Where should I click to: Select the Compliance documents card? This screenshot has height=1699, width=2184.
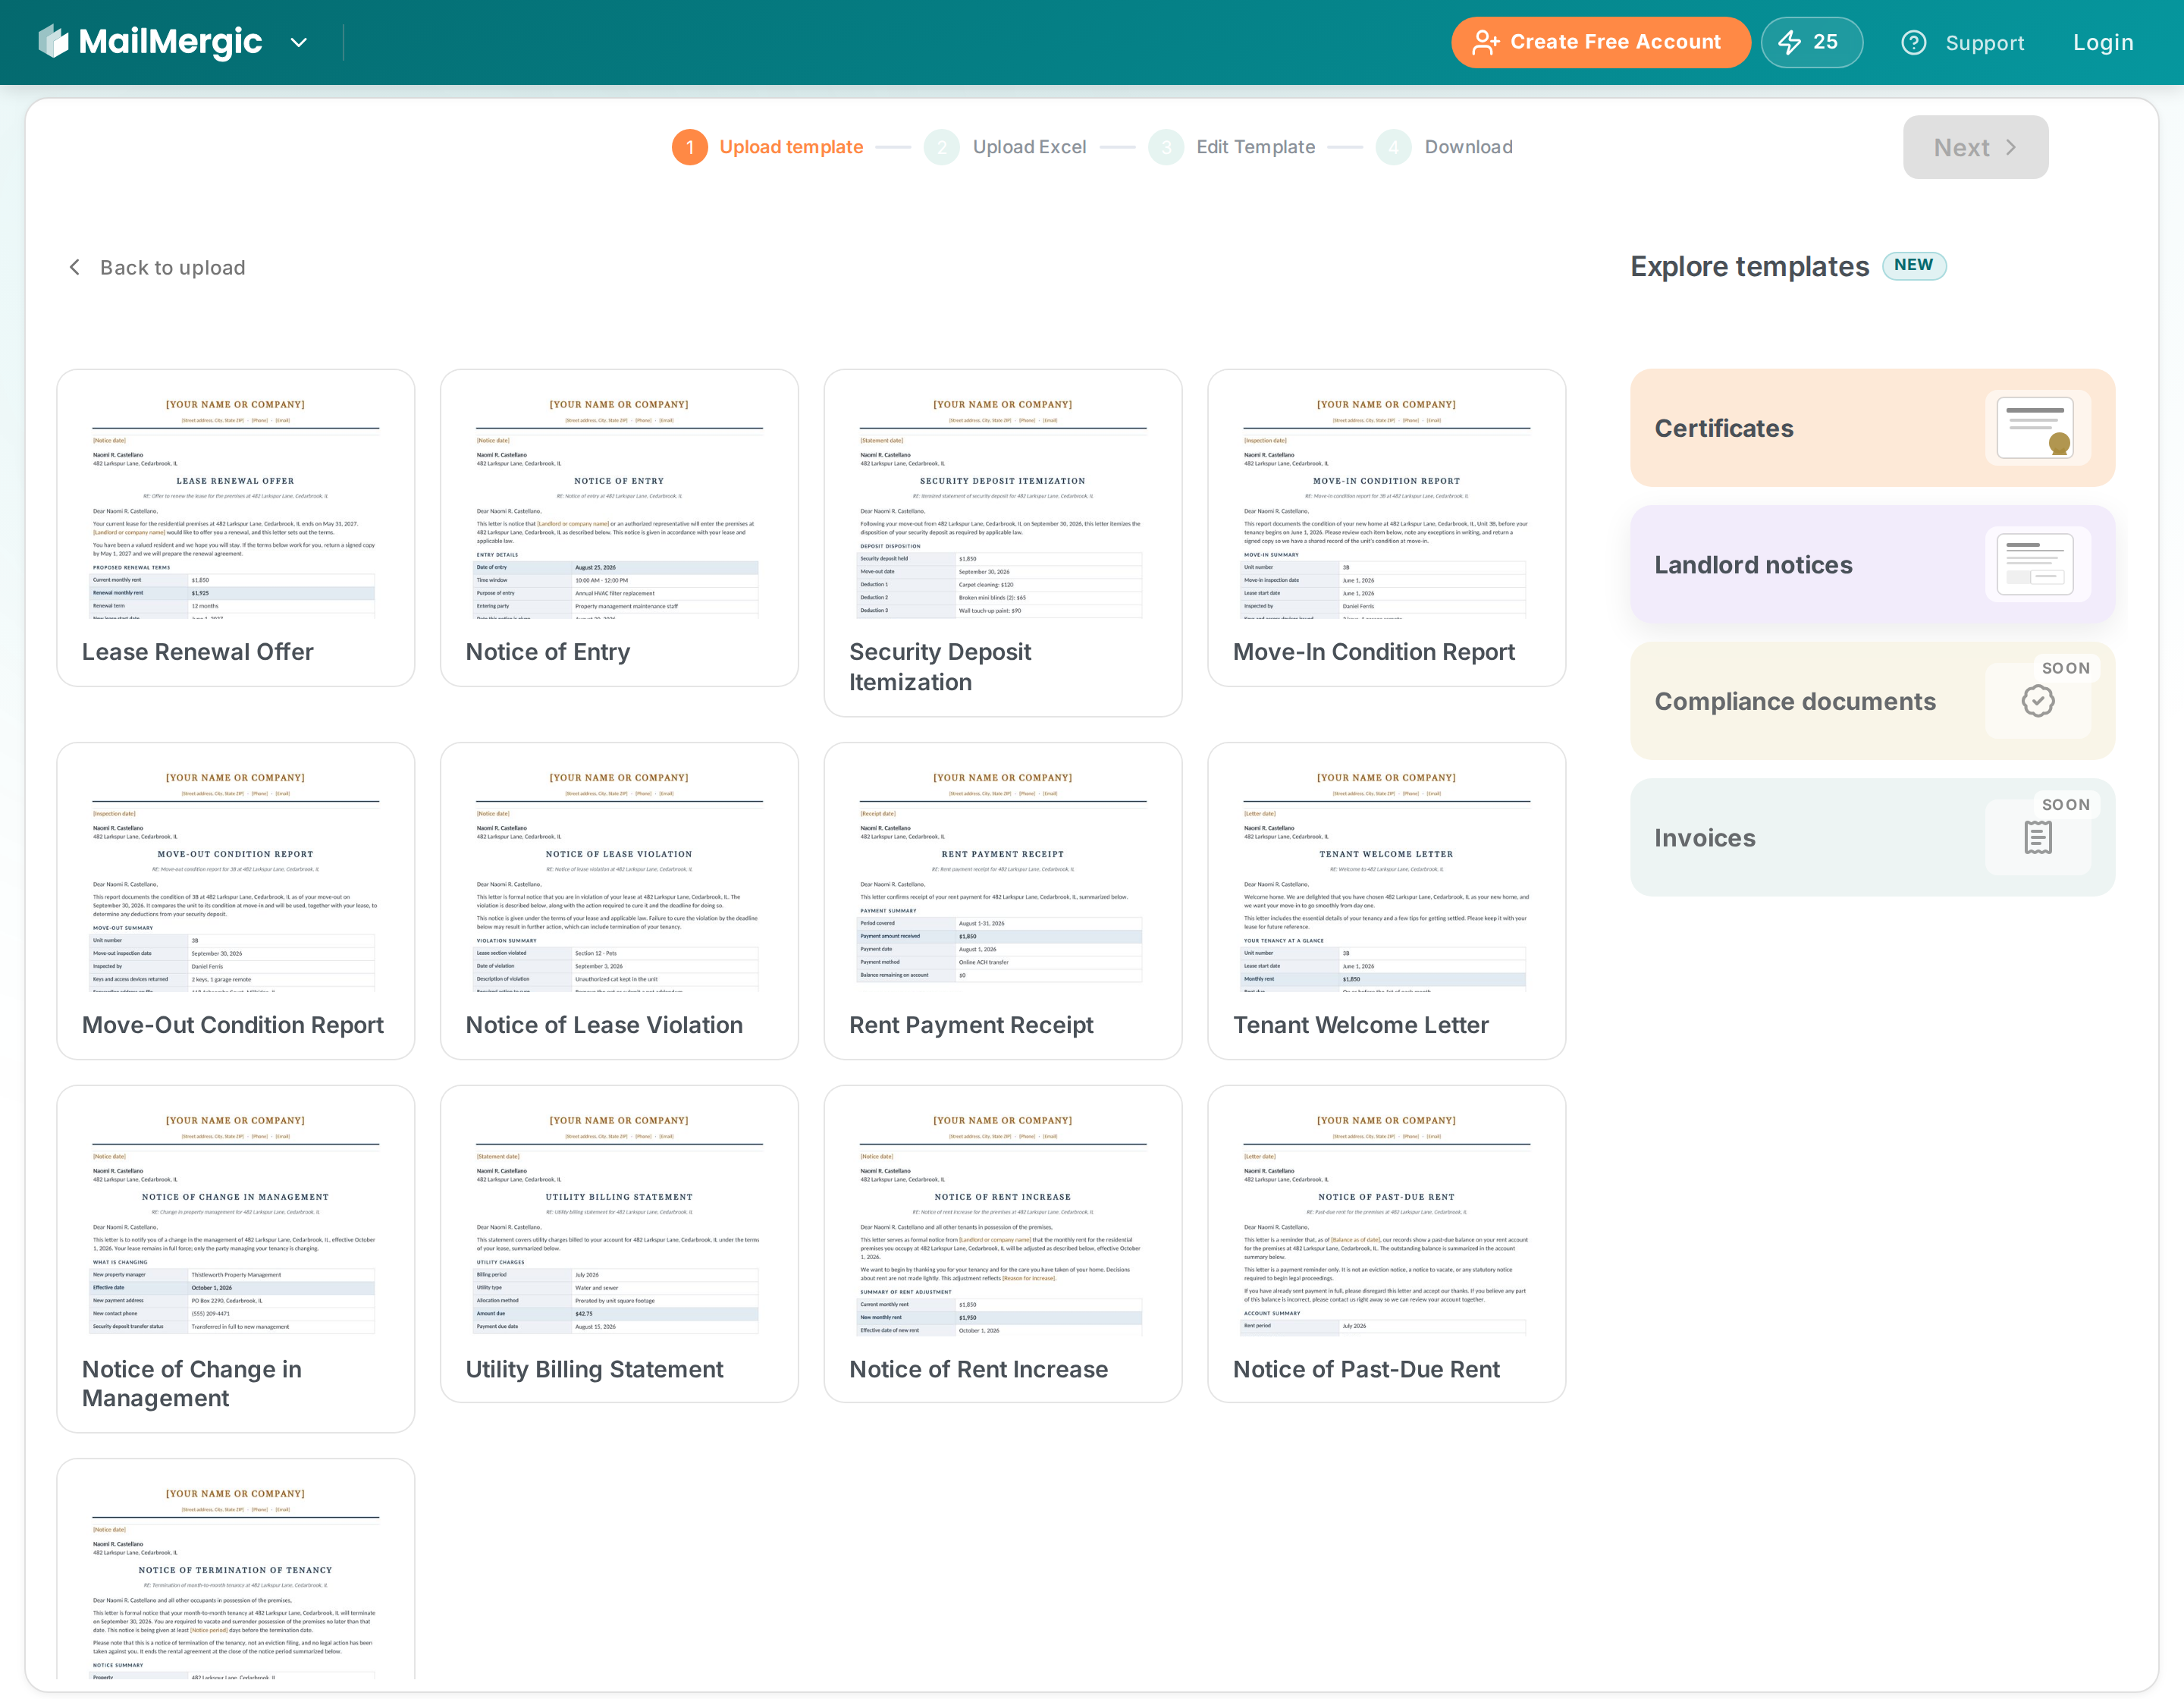pyautogui.click(x=1872, y=701)
